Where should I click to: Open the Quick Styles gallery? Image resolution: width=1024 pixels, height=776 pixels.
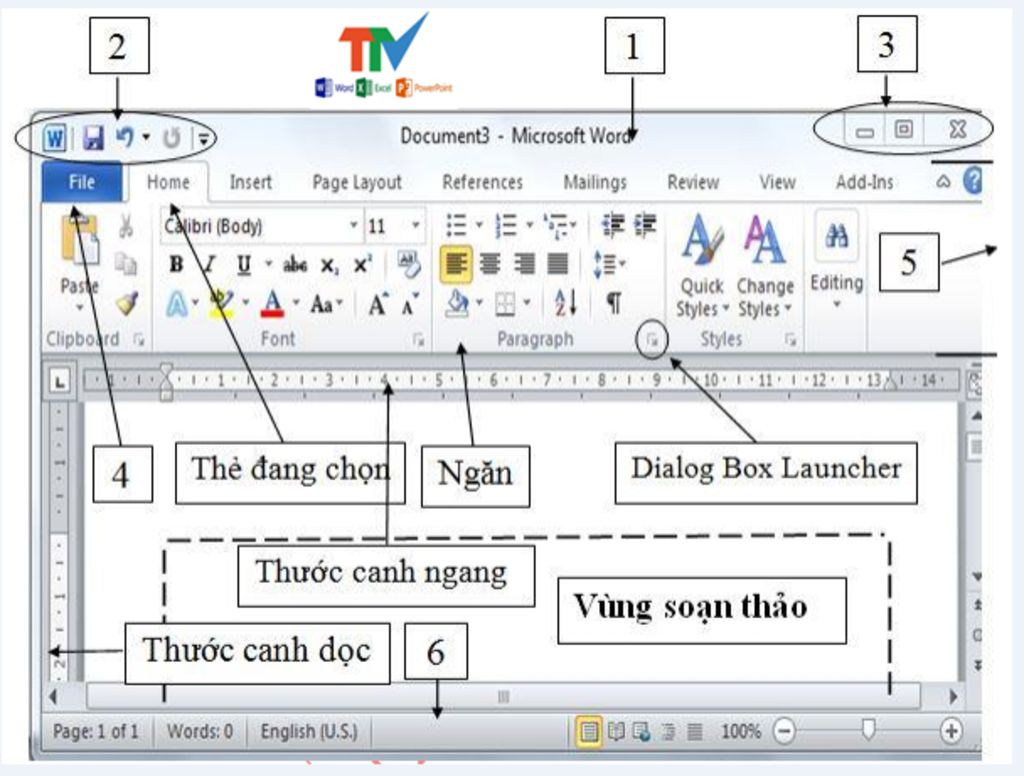tap(702, 268)
